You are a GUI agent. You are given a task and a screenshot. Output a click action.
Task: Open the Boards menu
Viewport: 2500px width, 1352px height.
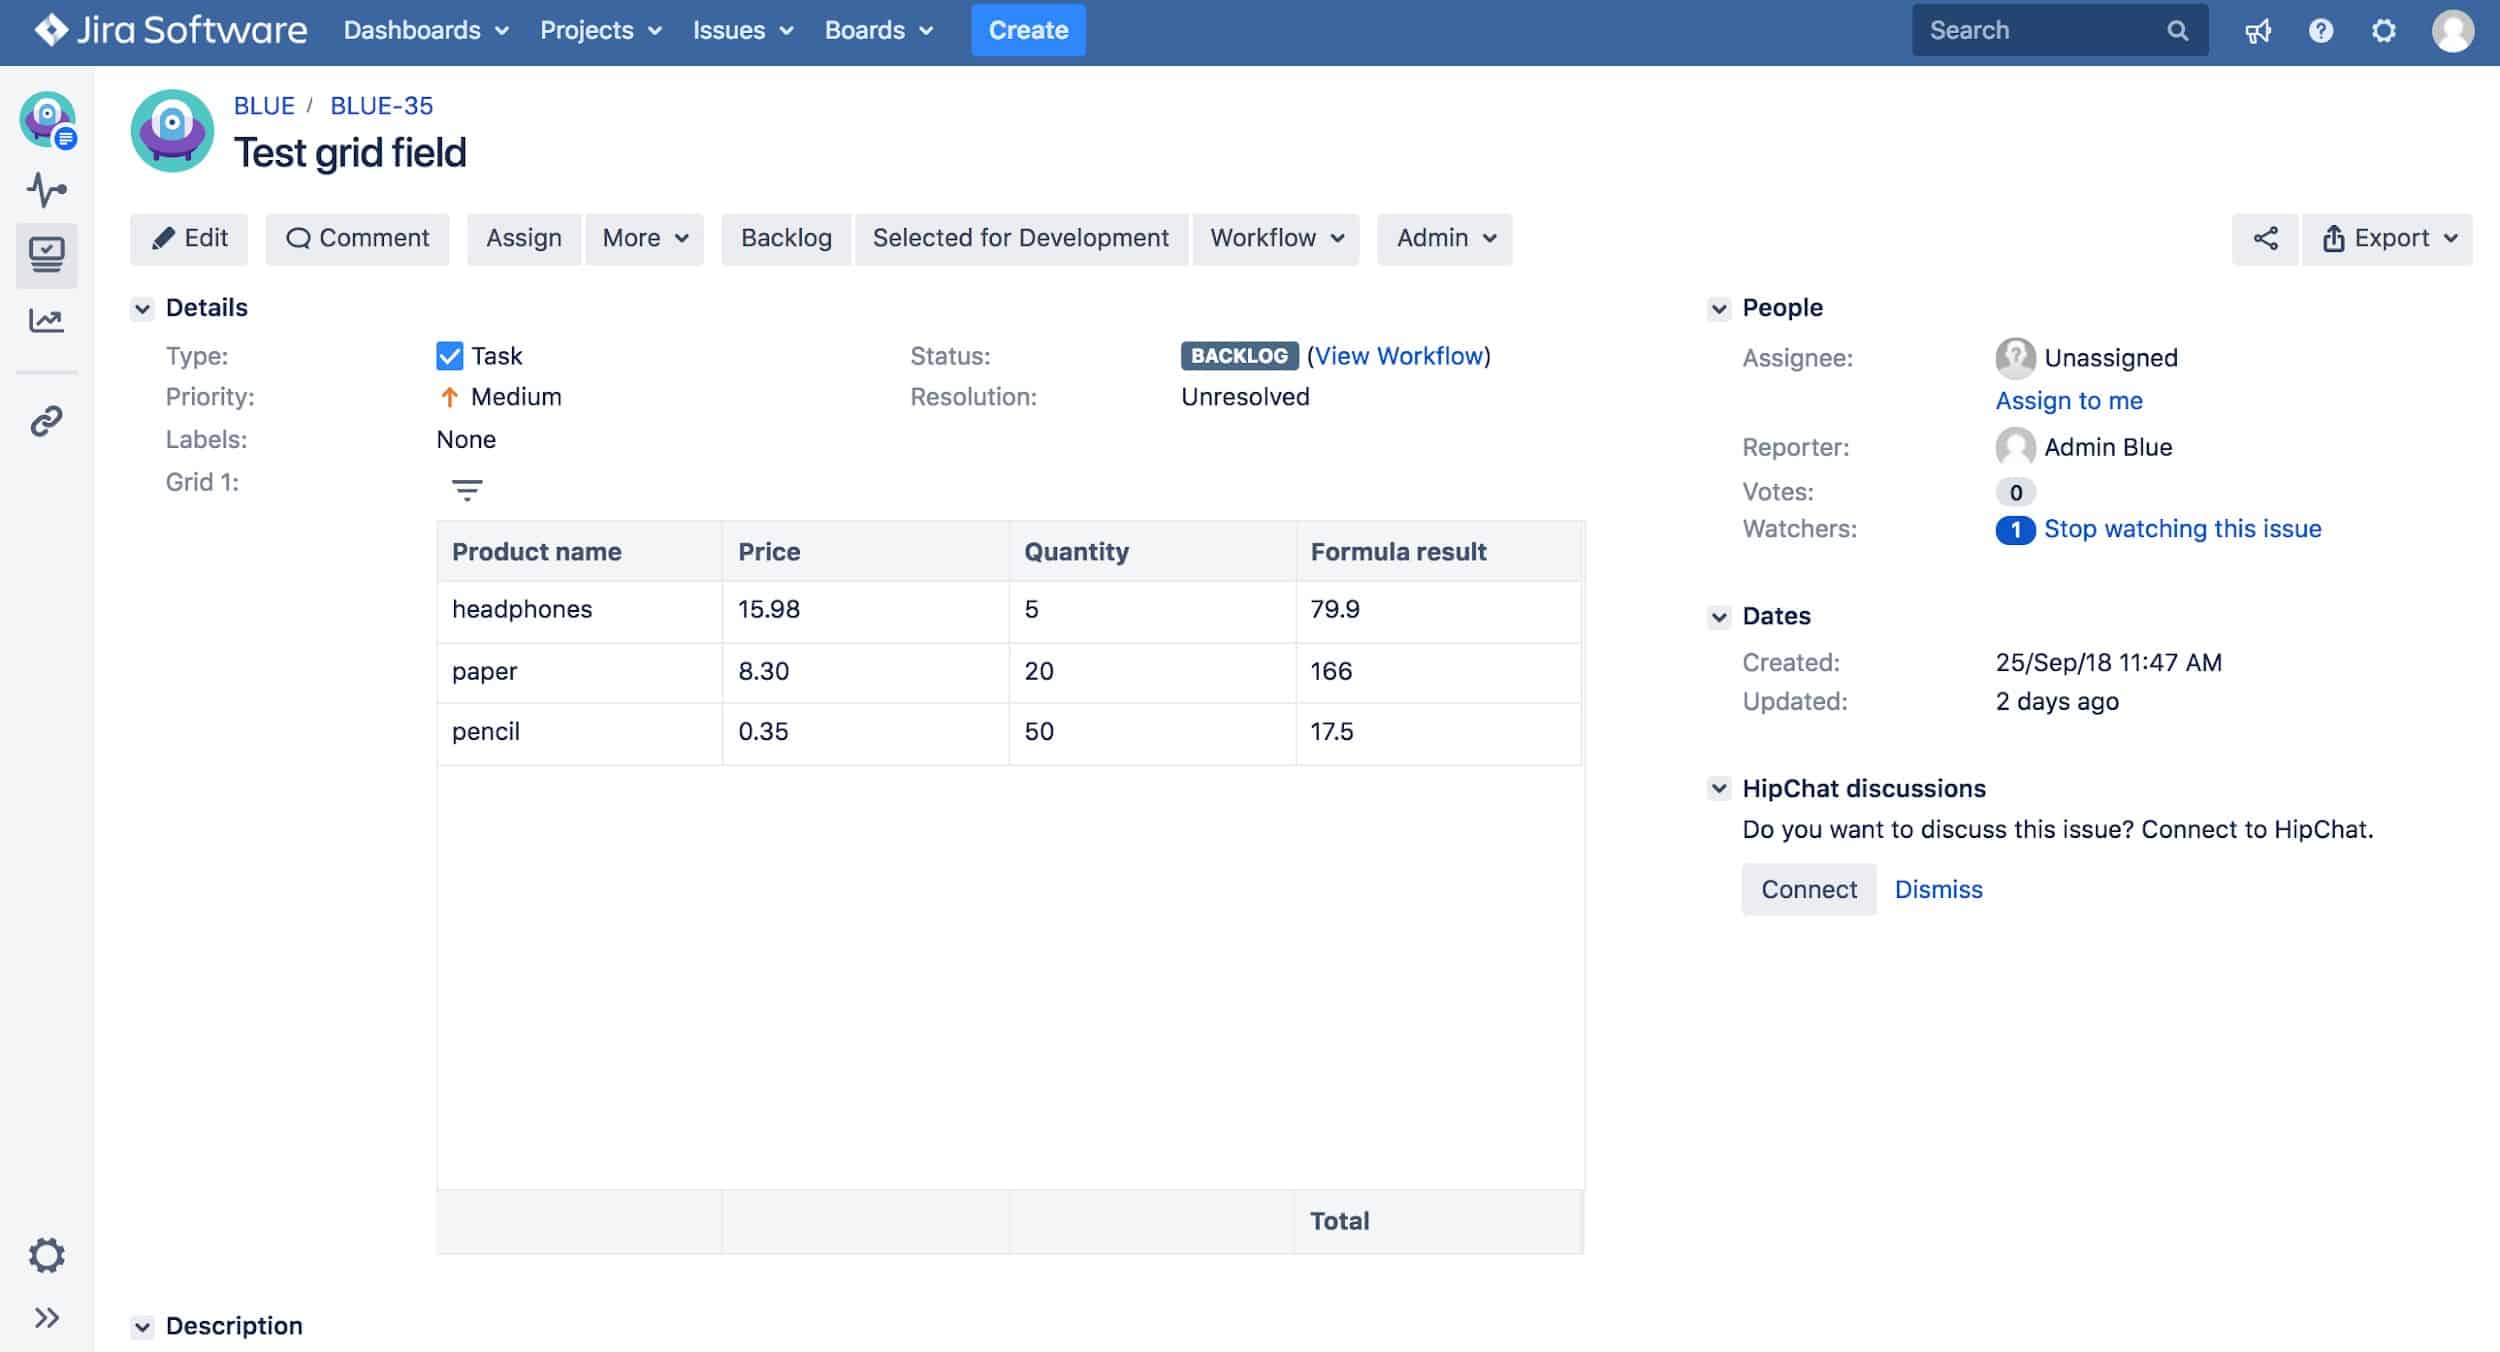point(877,30)
